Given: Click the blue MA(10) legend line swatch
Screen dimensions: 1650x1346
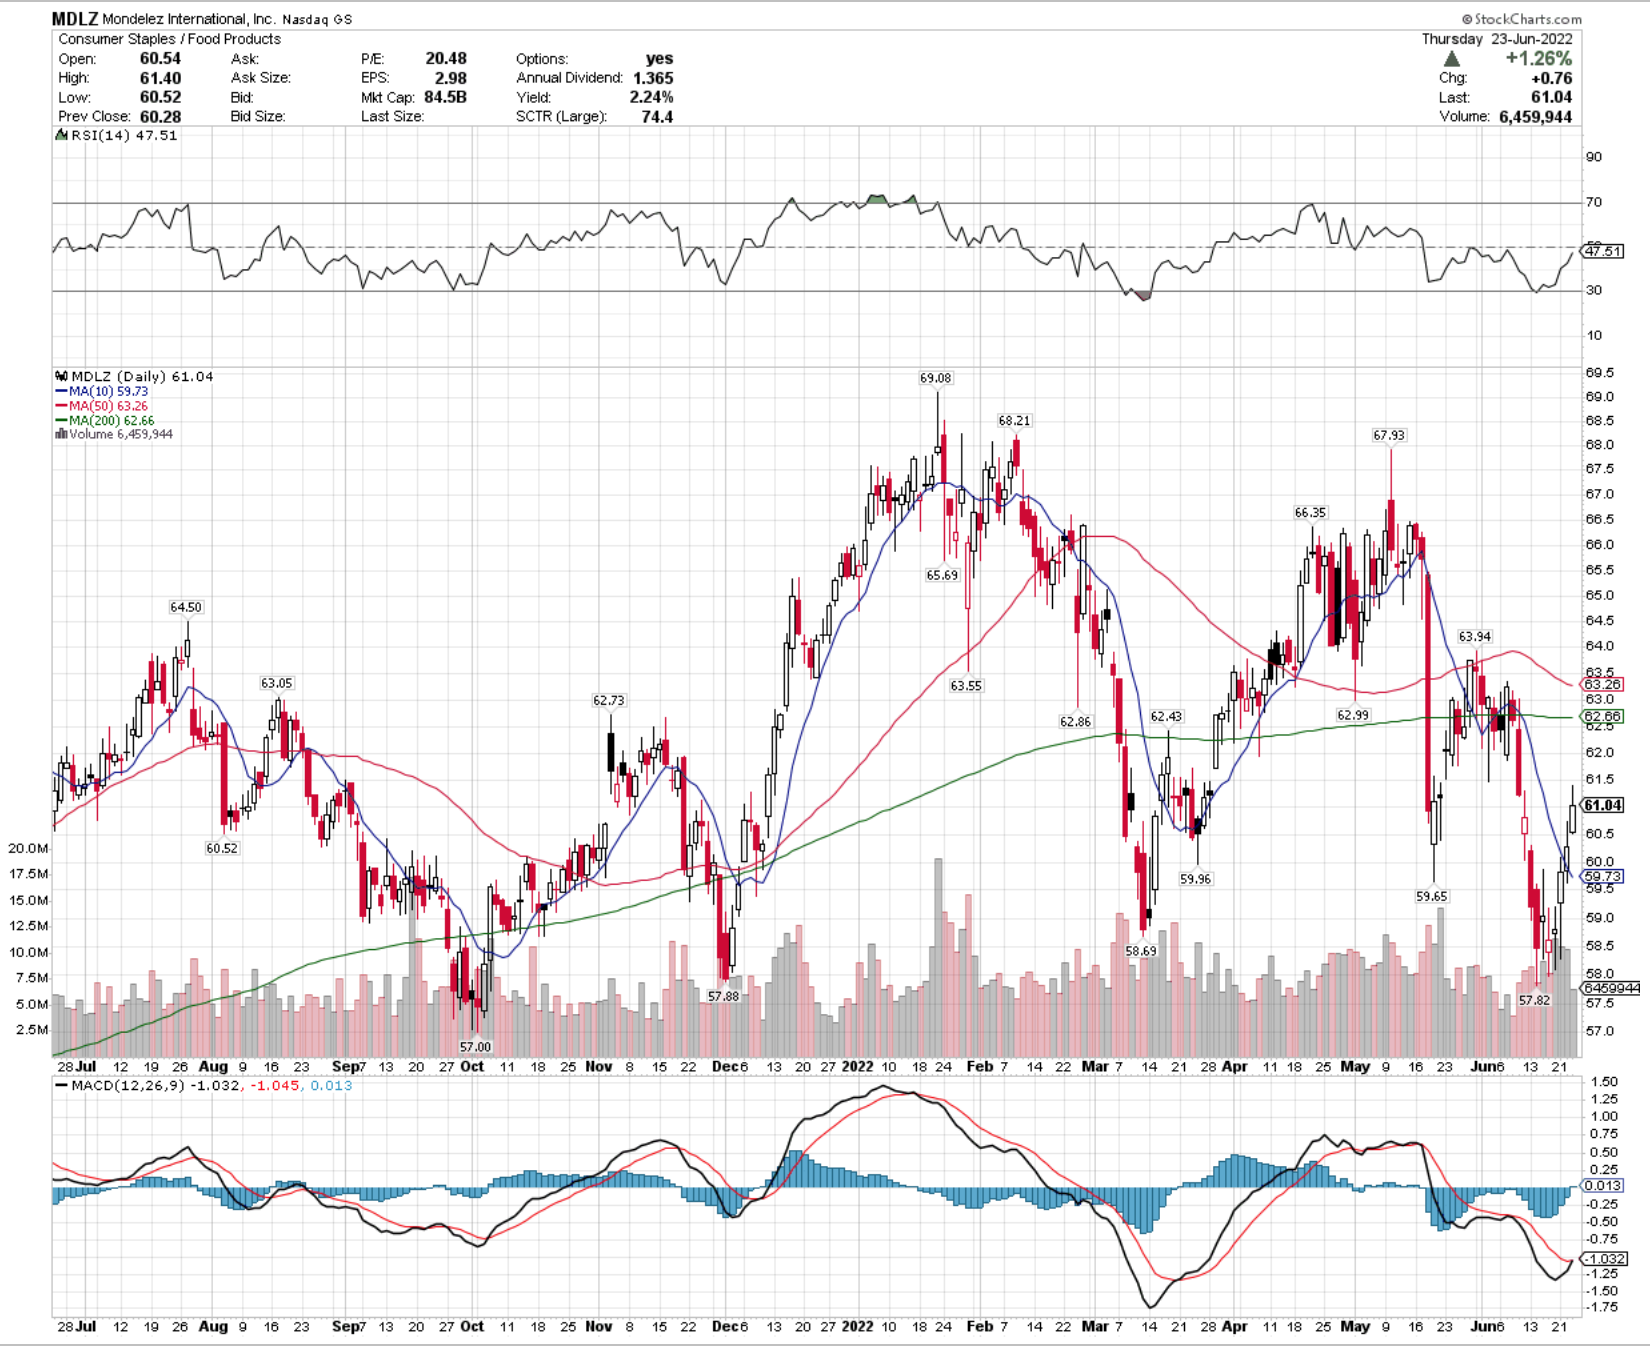Looking at the screenshot, I should pyautogui.click(x=61, y=392).
